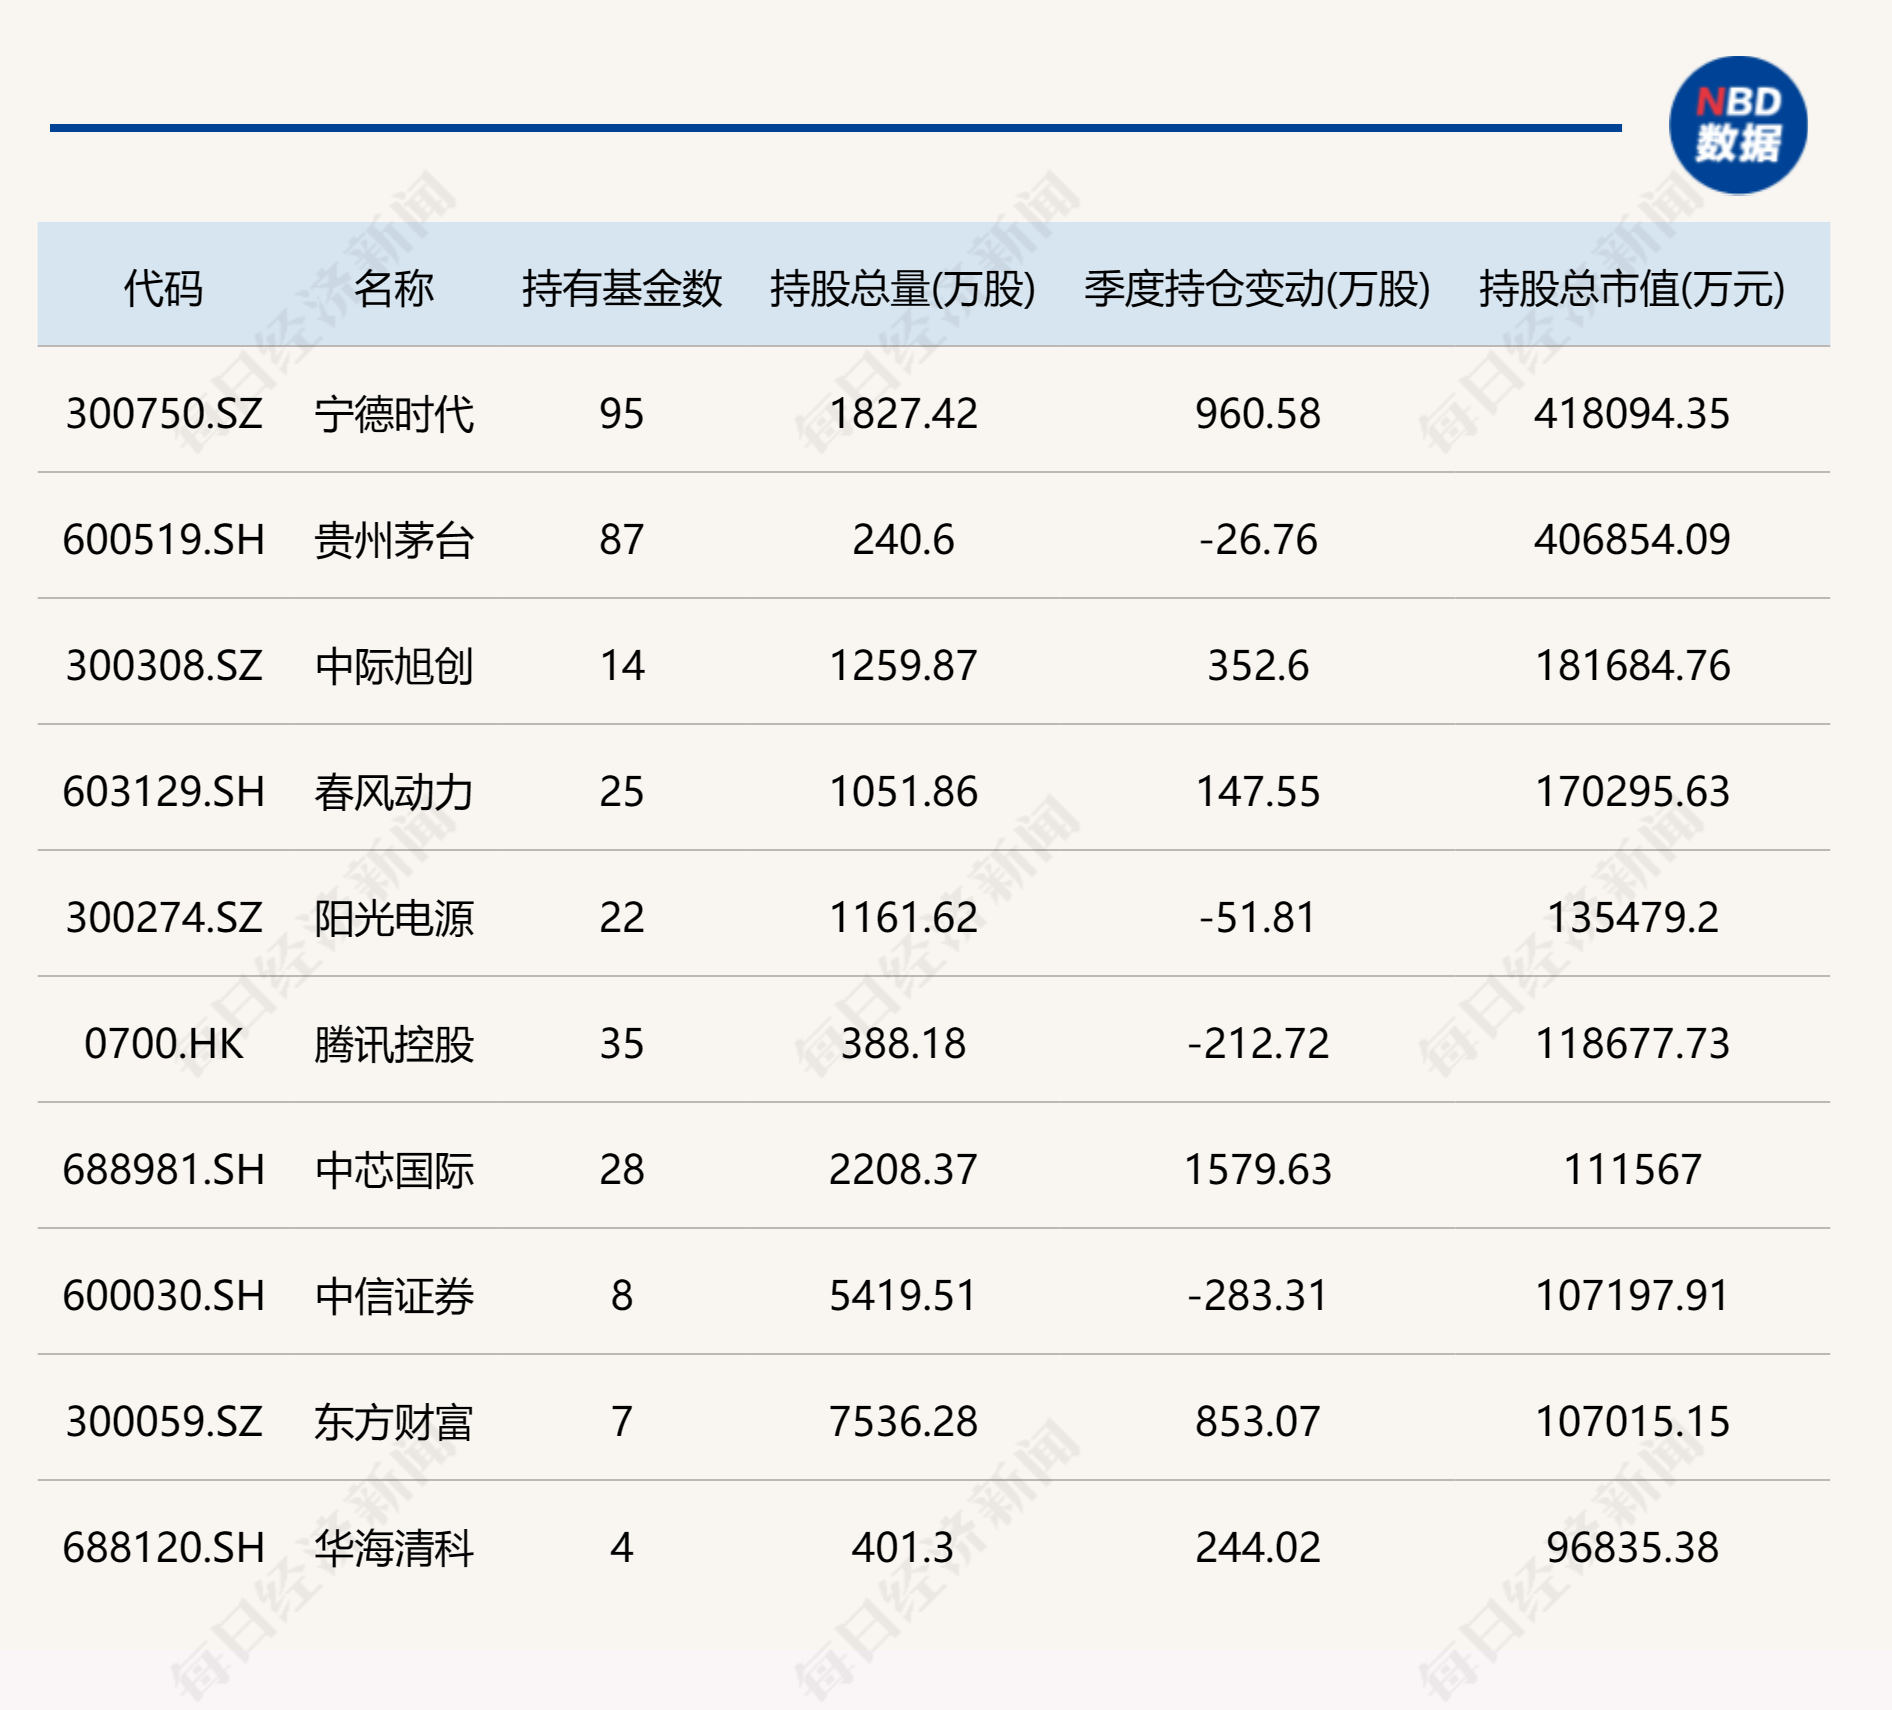
Task: Click the name 贵州茅台
Action: tap(394, 540)
